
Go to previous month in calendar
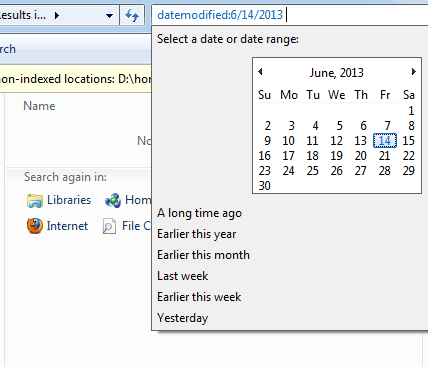coord(260,72)
